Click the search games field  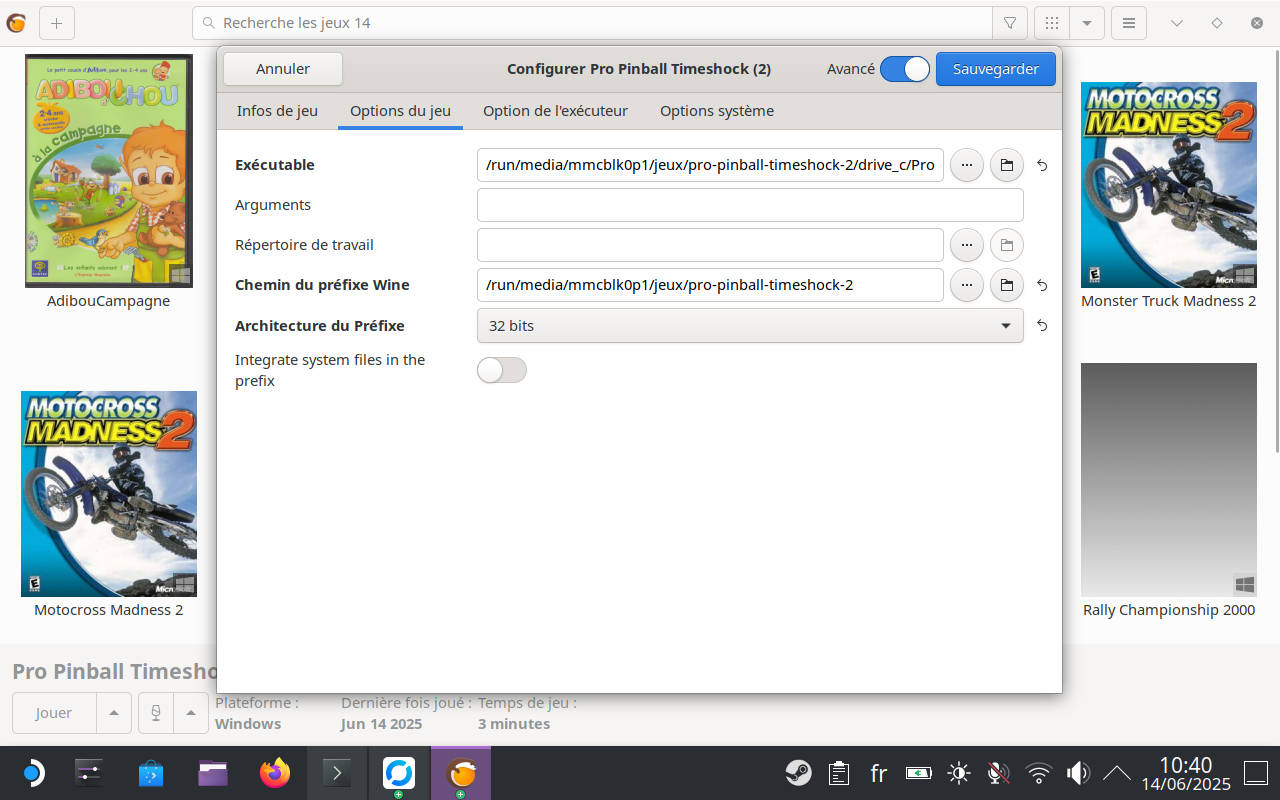click(x=592, y=22)
